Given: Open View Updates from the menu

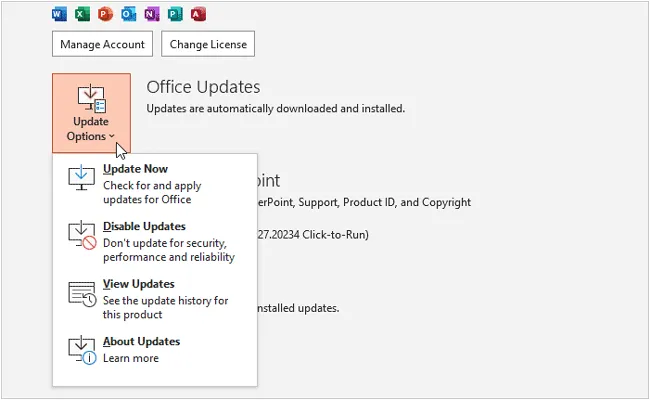Looking at the screenshot, I should (139, 284).
